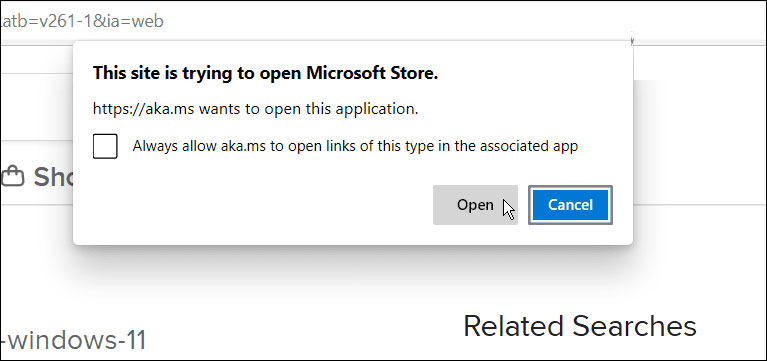
Task: Click the words 'Microsoft Store' in the dialog title
Action: [x=372, y=73]
